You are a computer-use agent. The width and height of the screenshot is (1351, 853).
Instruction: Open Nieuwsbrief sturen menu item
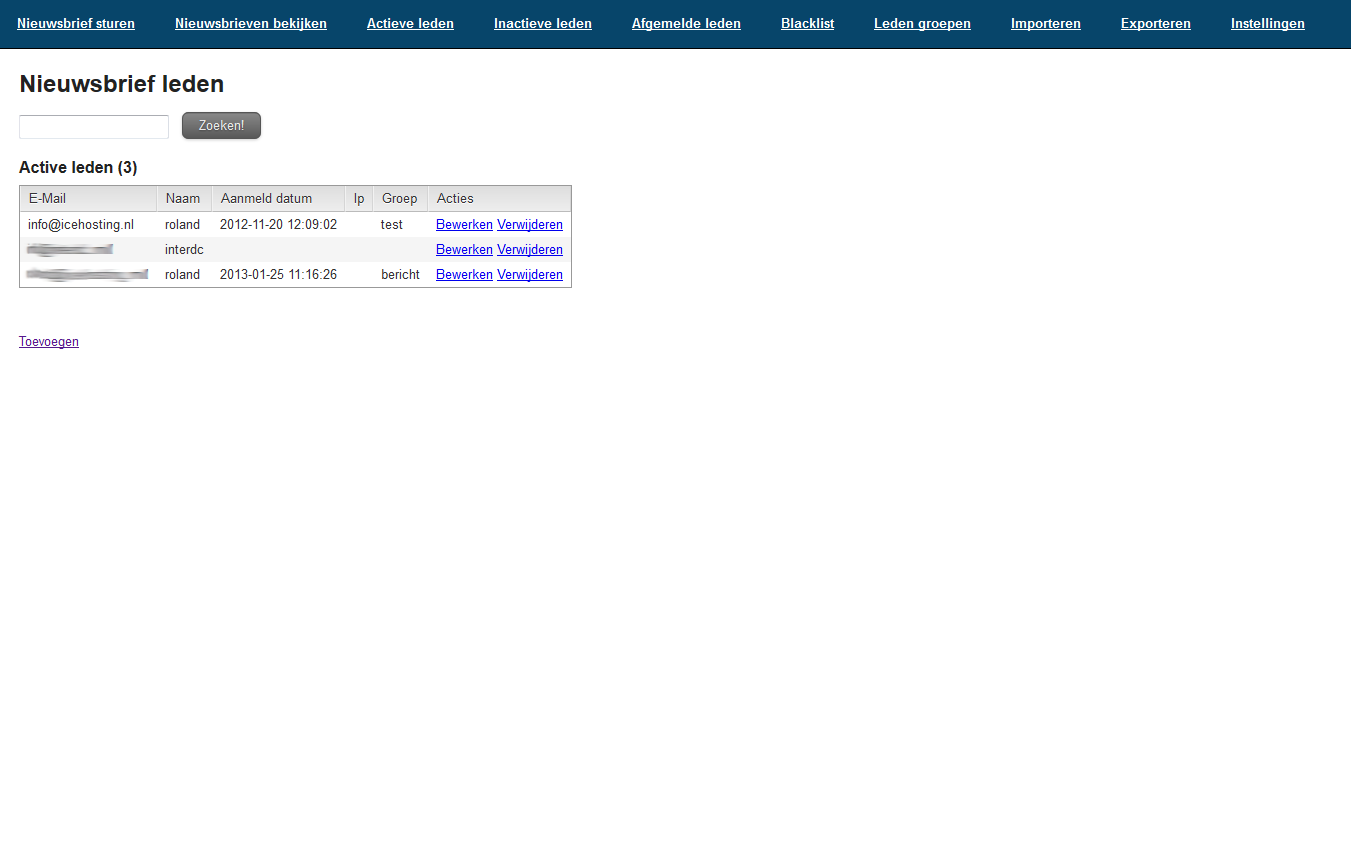tap(76, 23)
